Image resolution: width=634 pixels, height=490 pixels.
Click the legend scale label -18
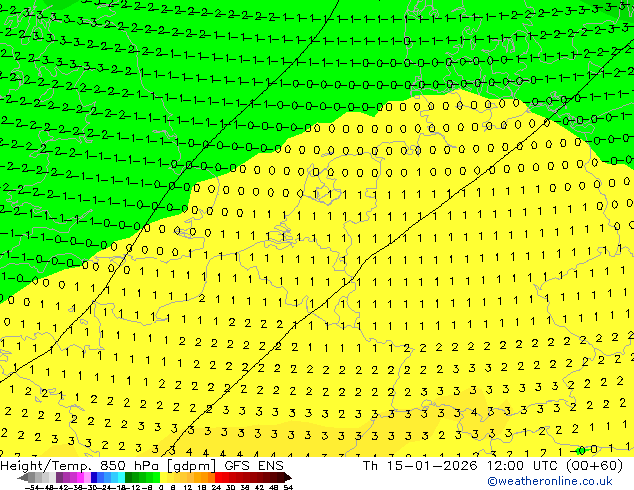point(119,487)
